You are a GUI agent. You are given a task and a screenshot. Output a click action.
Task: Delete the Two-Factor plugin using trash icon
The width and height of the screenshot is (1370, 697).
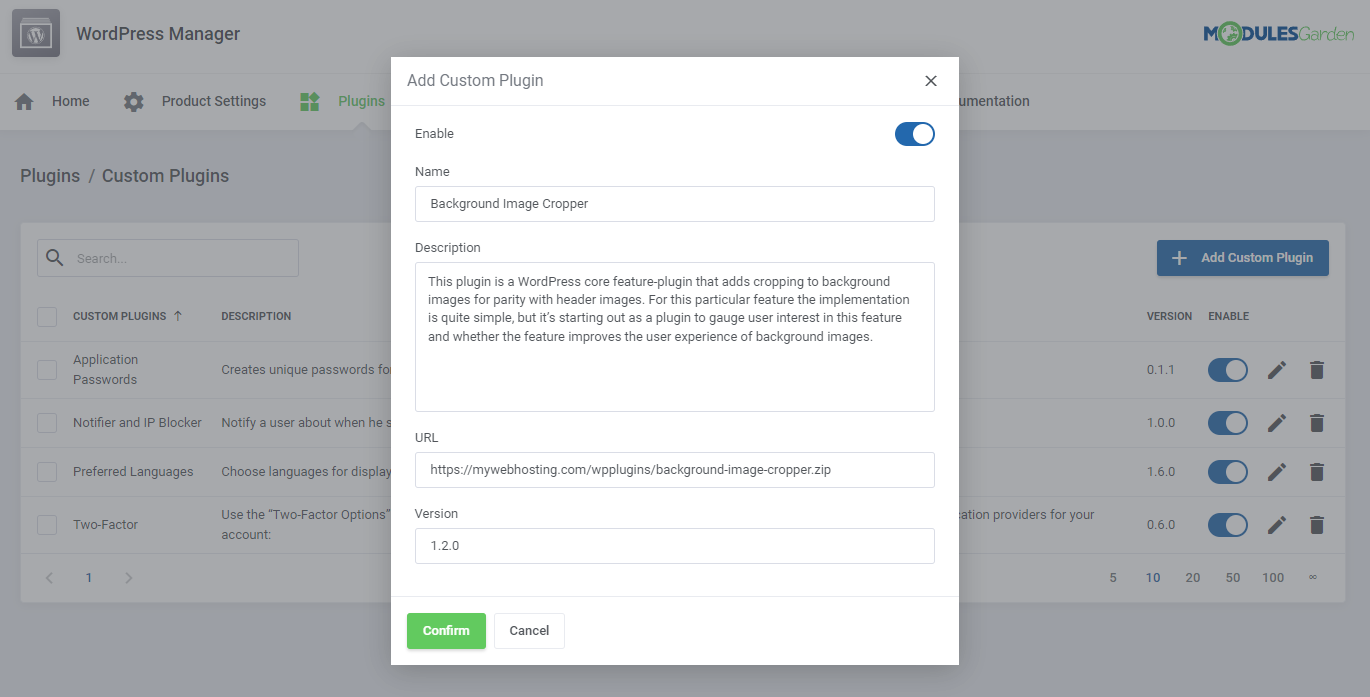tap(1316, 524)
